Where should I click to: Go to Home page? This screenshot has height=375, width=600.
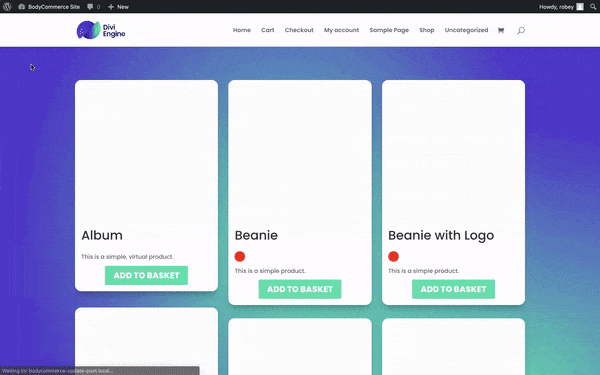coord(242,30)
